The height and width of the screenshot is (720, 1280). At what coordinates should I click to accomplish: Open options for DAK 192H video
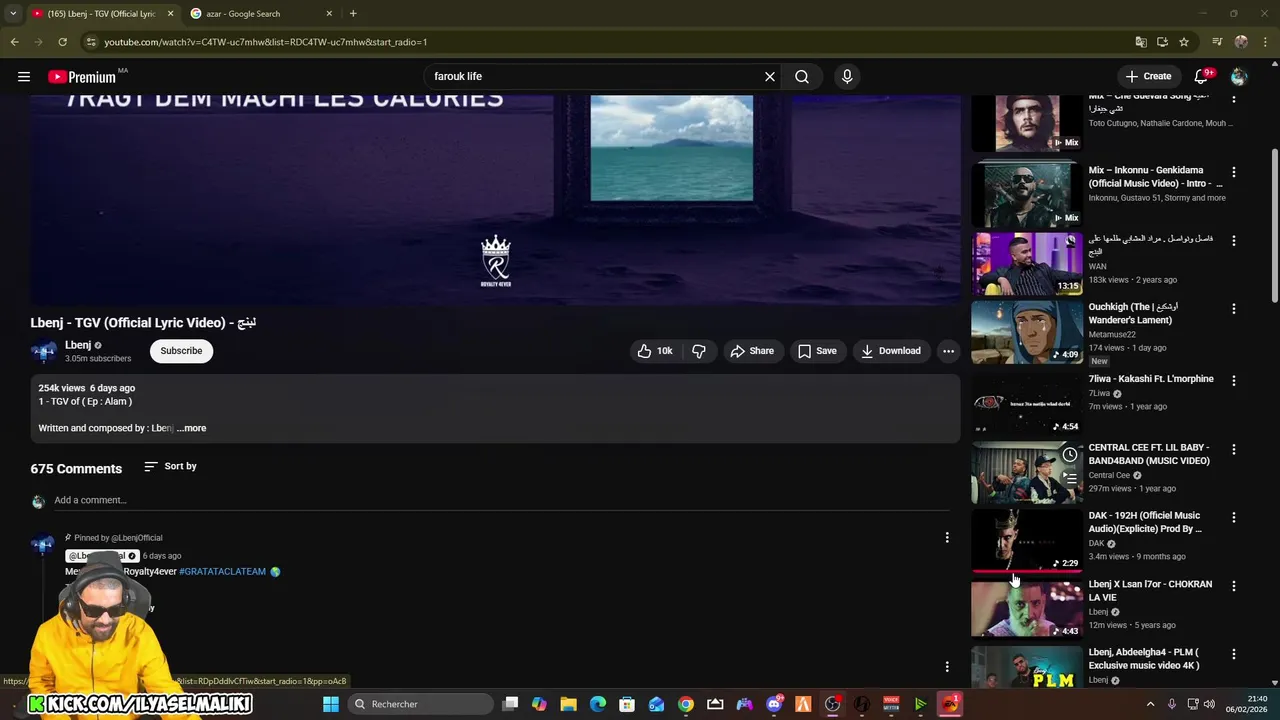point(1233,518)
